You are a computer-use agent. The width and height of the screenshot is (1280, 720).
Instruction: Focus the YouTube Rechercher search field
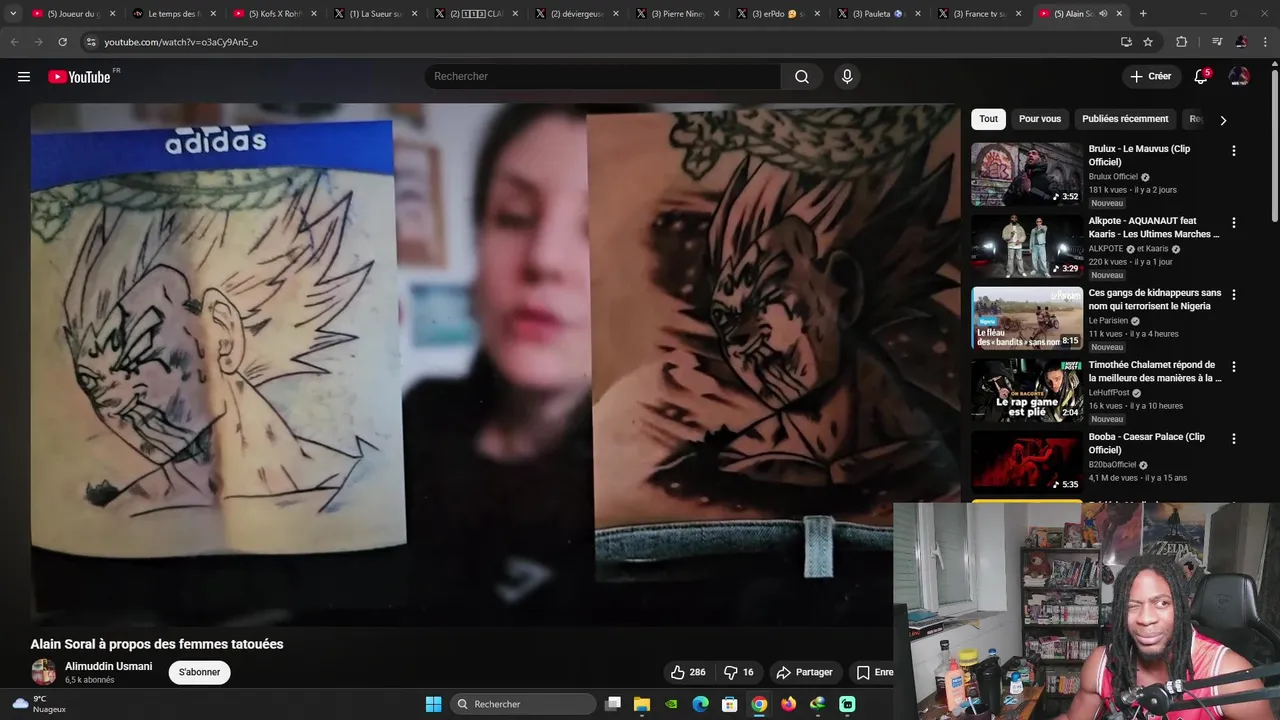click(x=602, y=77)
